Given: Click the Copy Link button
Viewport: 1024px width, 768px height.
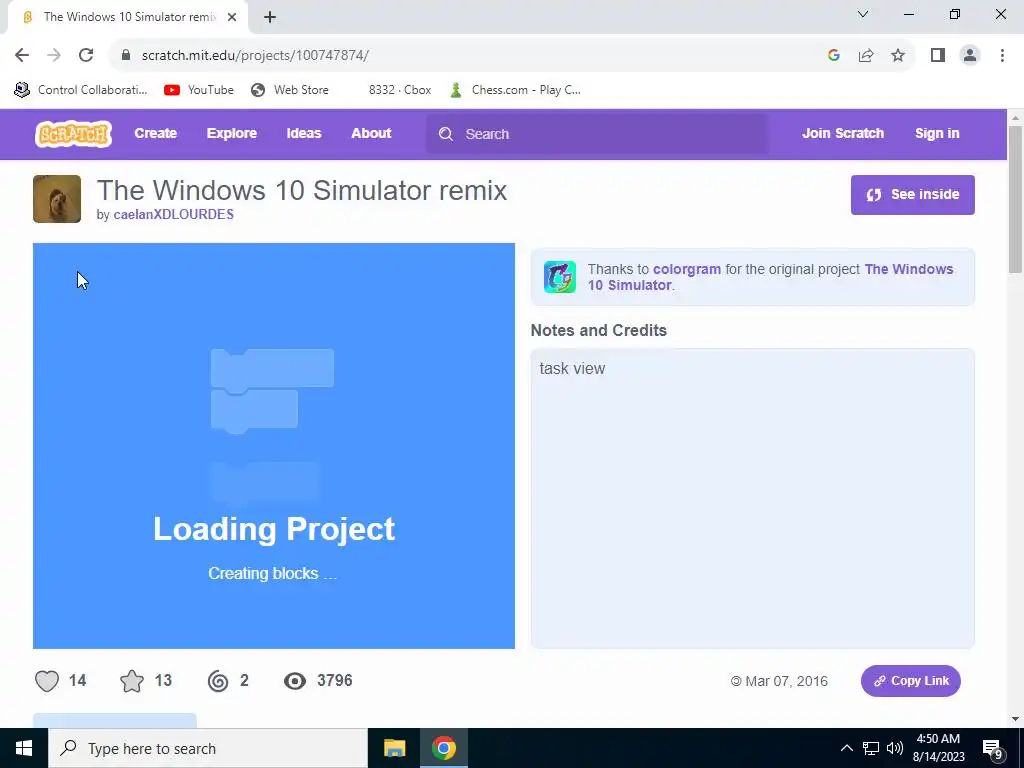Looking at the screenshot, I should 910,681.
